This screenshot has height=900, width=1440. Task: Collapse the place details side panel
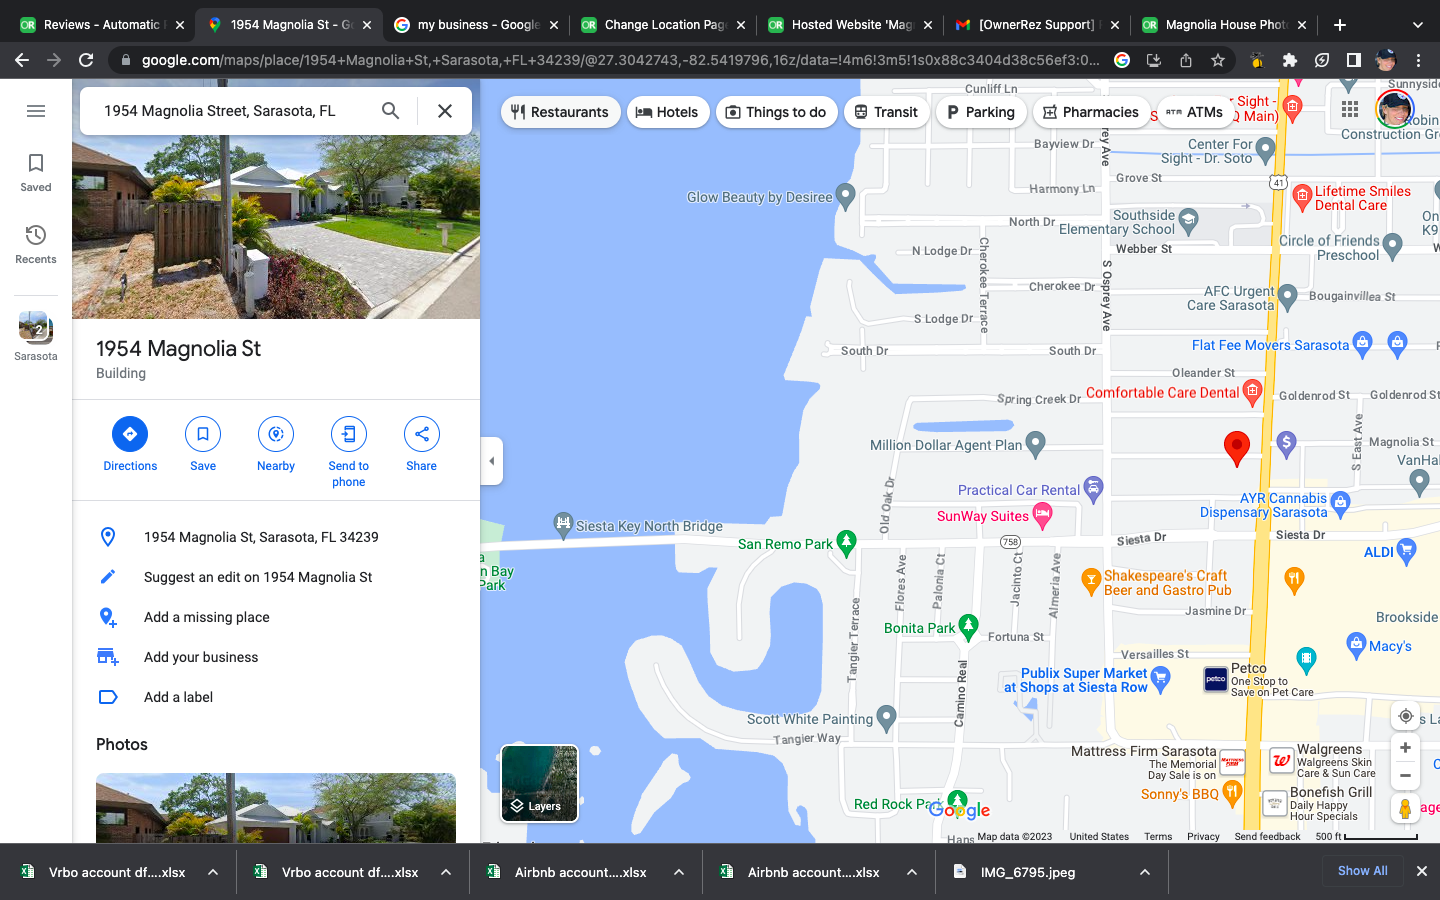491,461
